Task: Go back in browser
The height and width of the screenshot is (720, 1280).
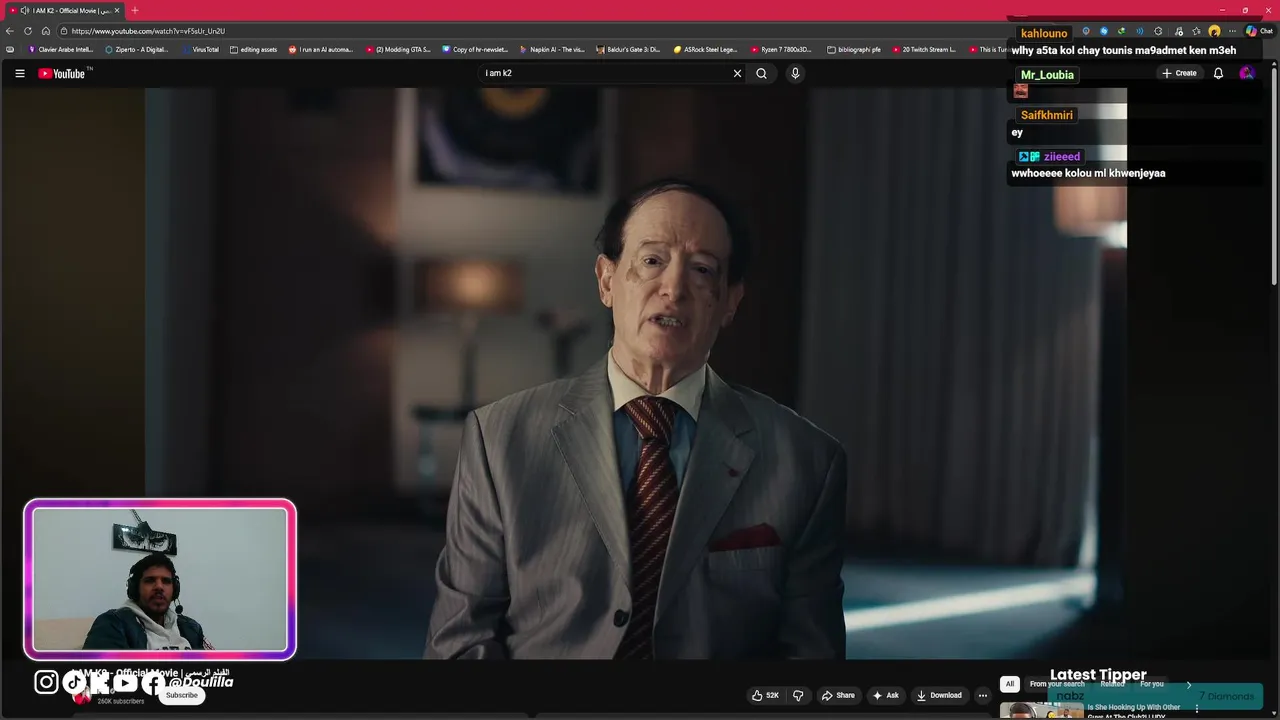Action: point(10,31)
